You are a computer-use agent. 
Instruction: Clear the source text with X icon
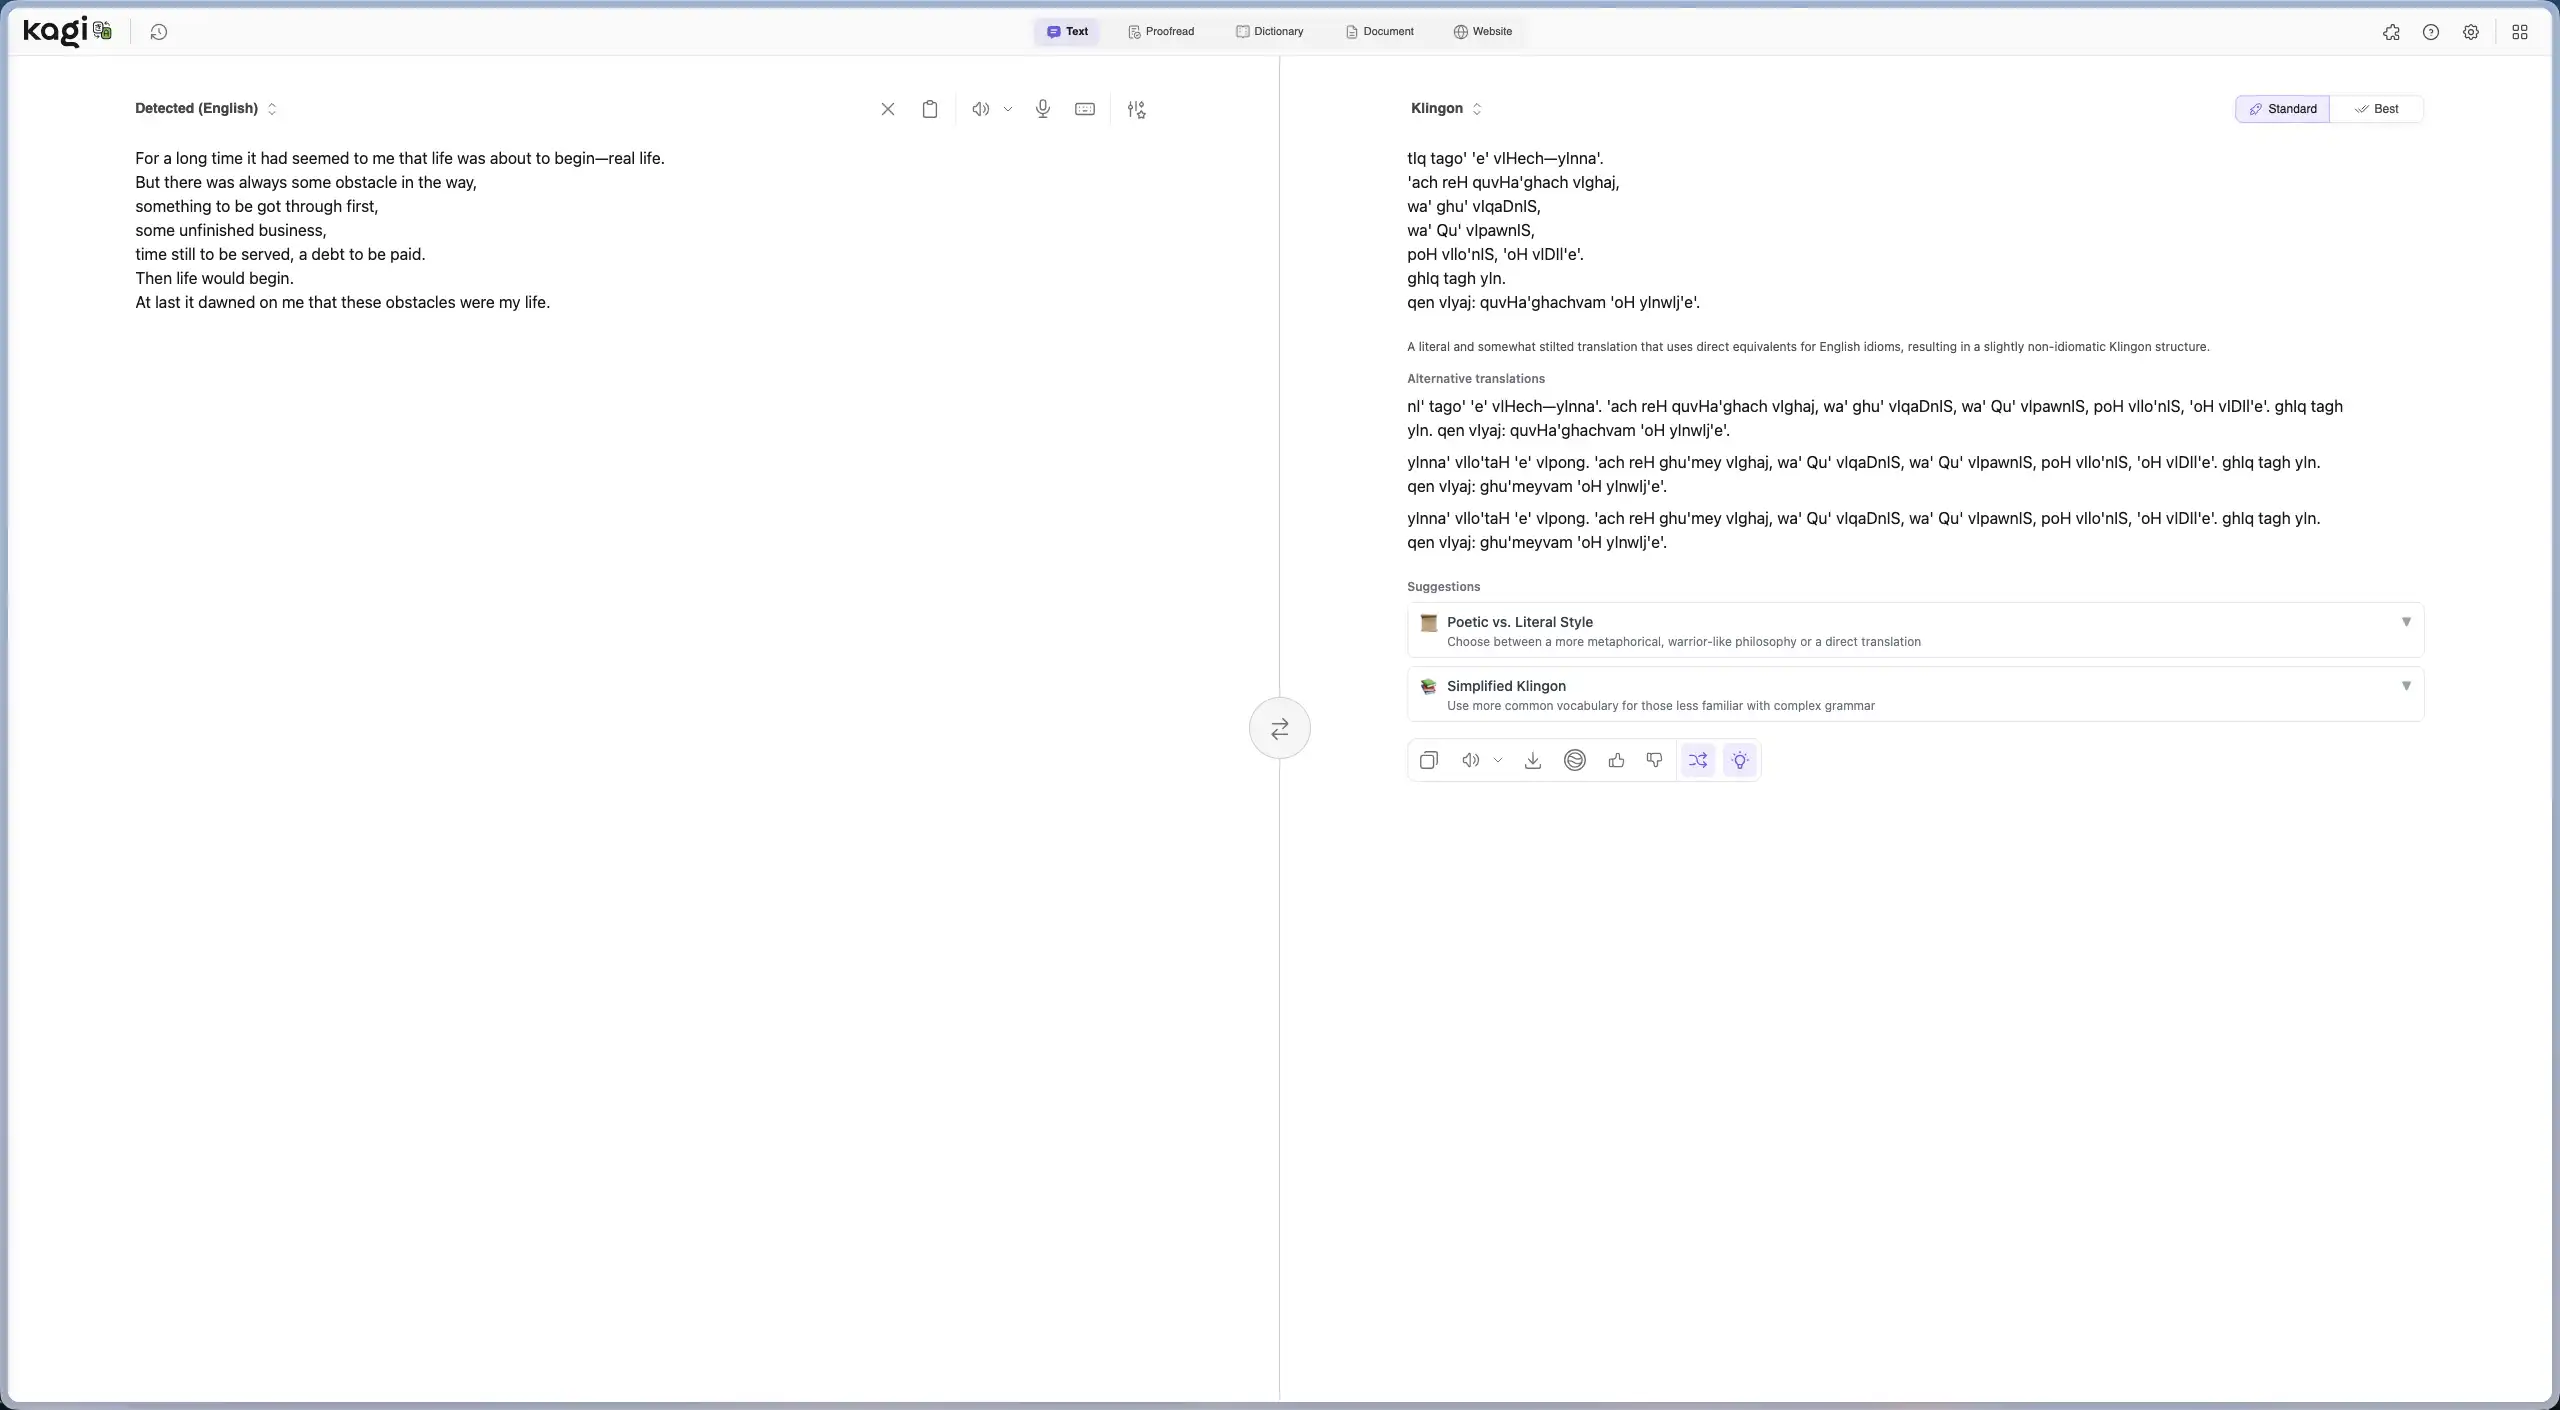coord(887,109)
